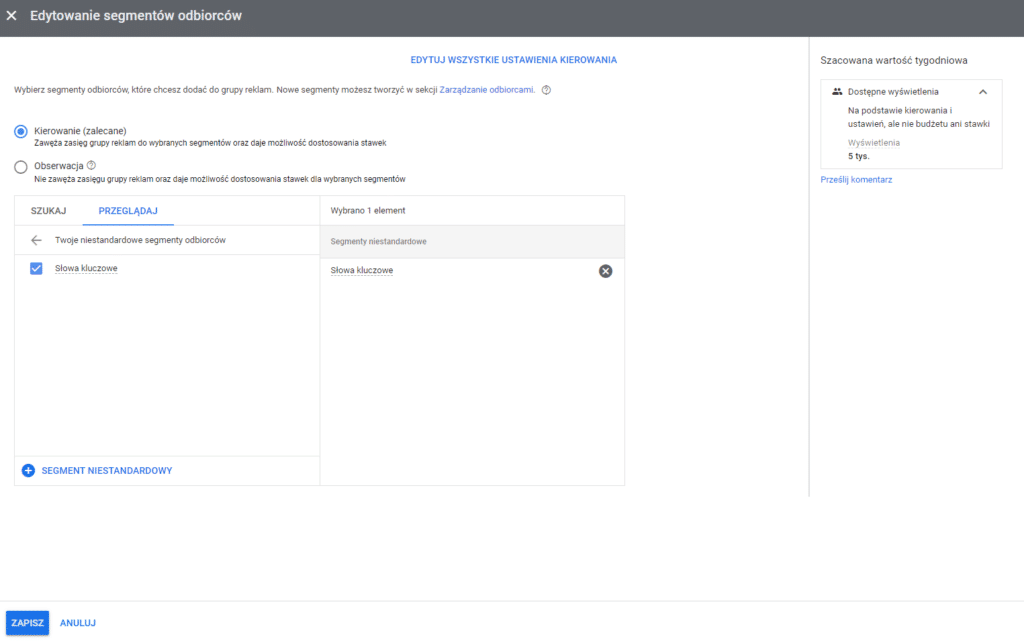
Task: Click the help icon next to Zarządzanie odbiorcami
Action: [x=547, y=90]
